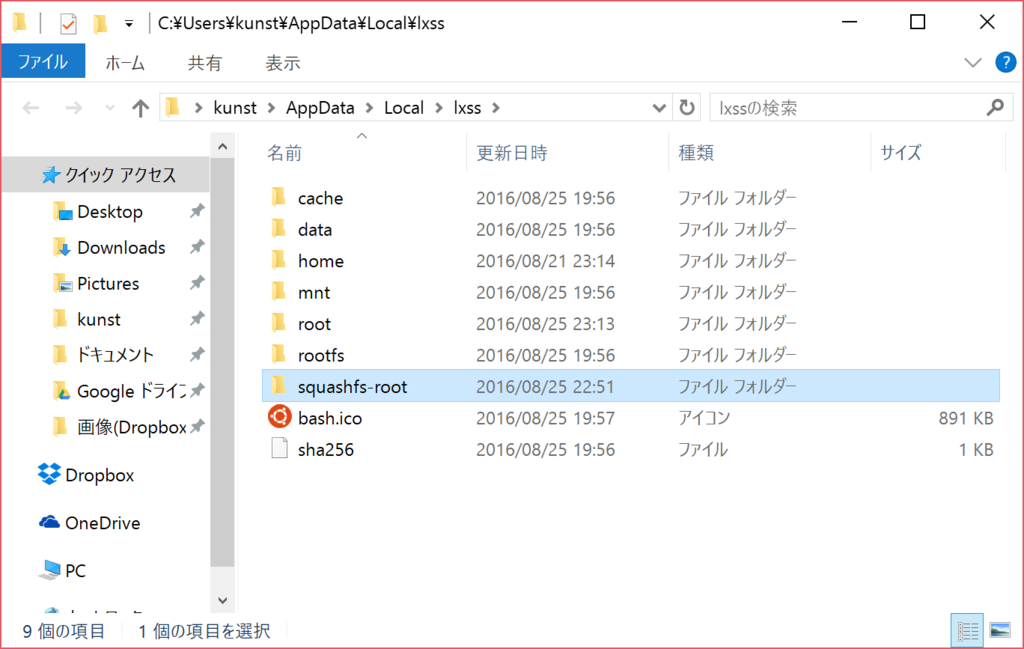Select the data folder
1024x649 pixels.
[630, 229]
